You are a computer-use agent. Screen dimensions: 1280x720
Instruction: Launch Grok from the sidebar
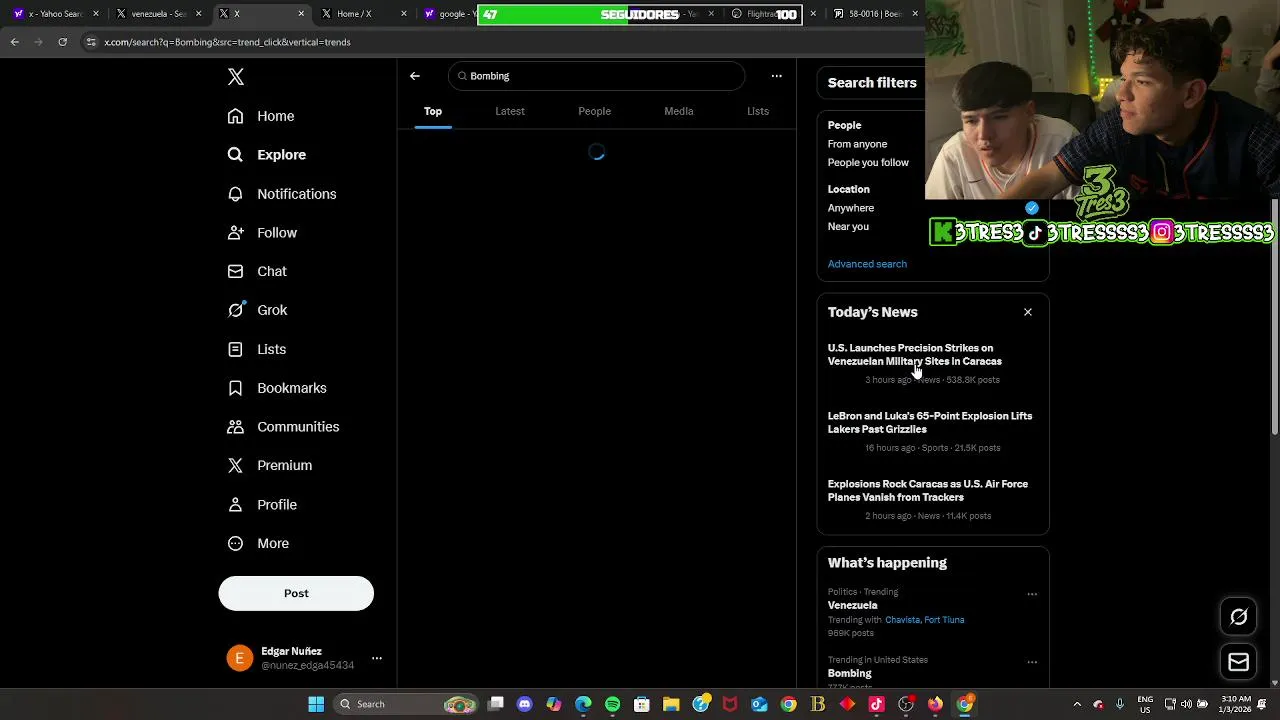[258, 310]
